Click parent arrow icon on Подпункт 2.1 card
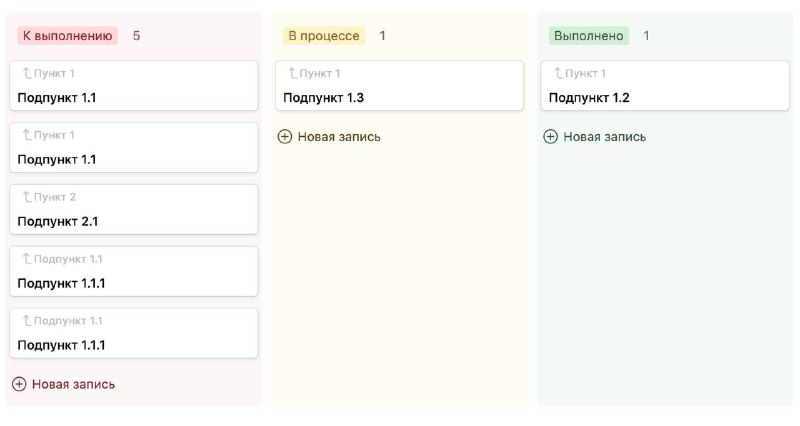The width and height of the screenshot is (800, 426). (x=27, y=197)
